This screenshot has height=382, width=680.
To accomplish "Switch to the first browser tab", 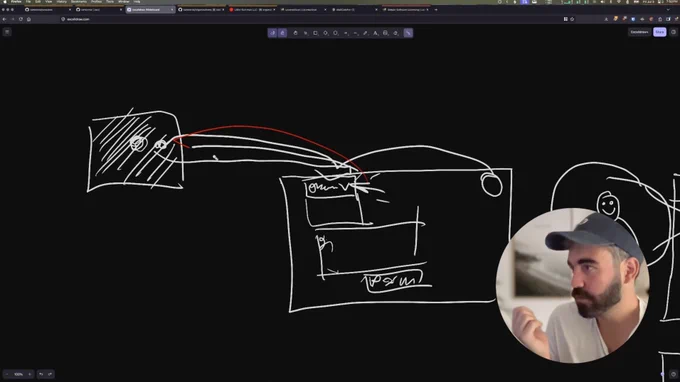I will coord(47,10).
